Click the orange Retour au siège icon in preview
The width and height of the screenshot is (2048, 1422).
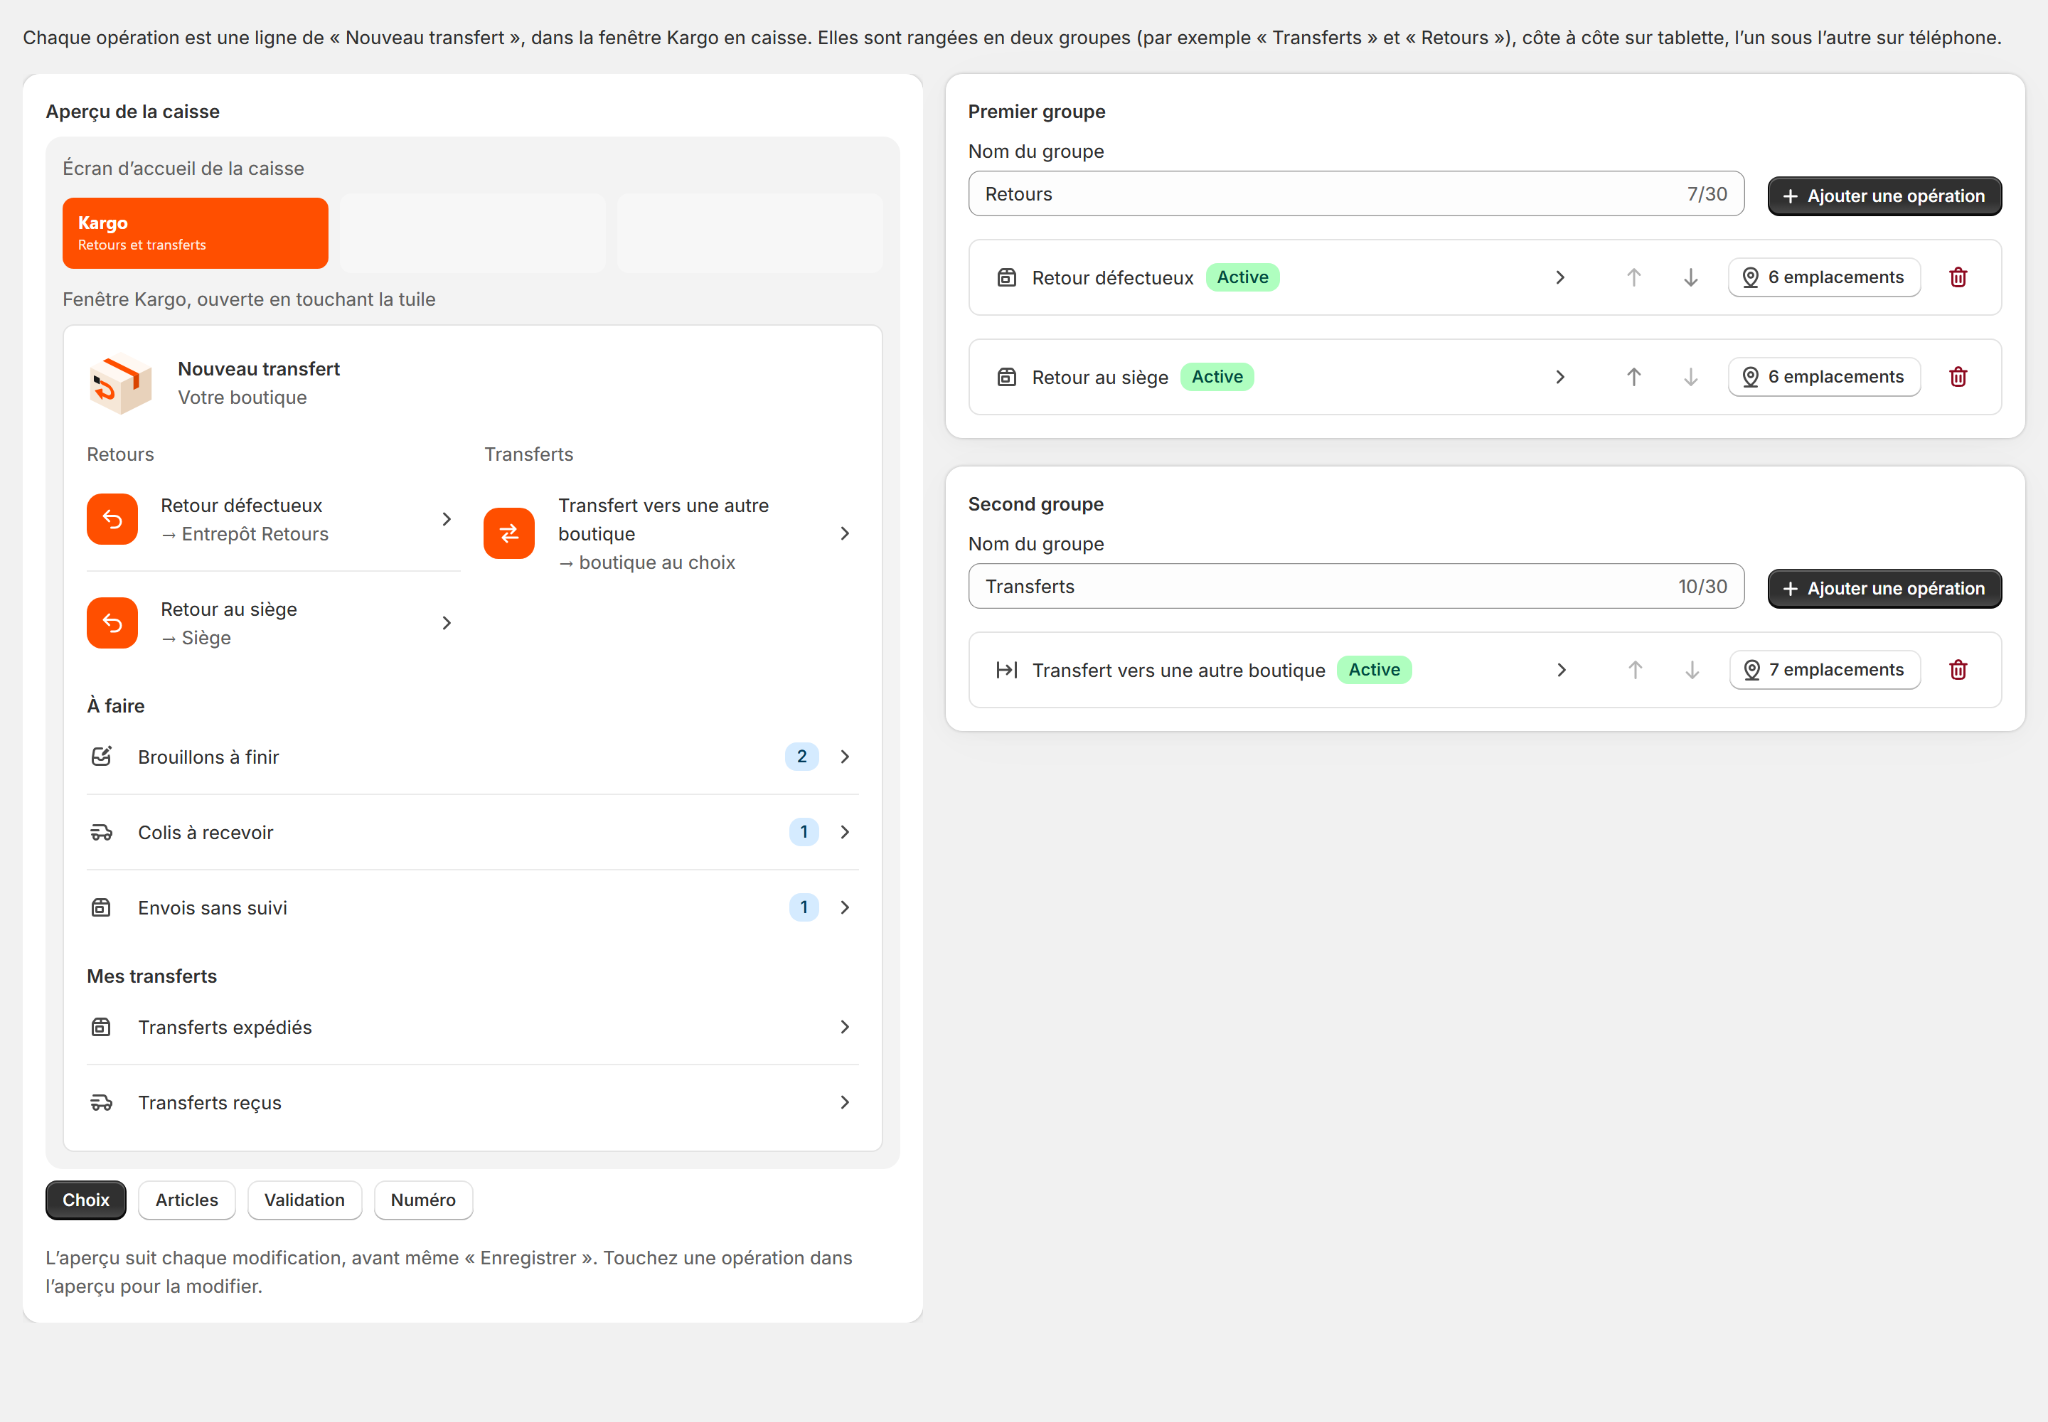pos(112,623)
